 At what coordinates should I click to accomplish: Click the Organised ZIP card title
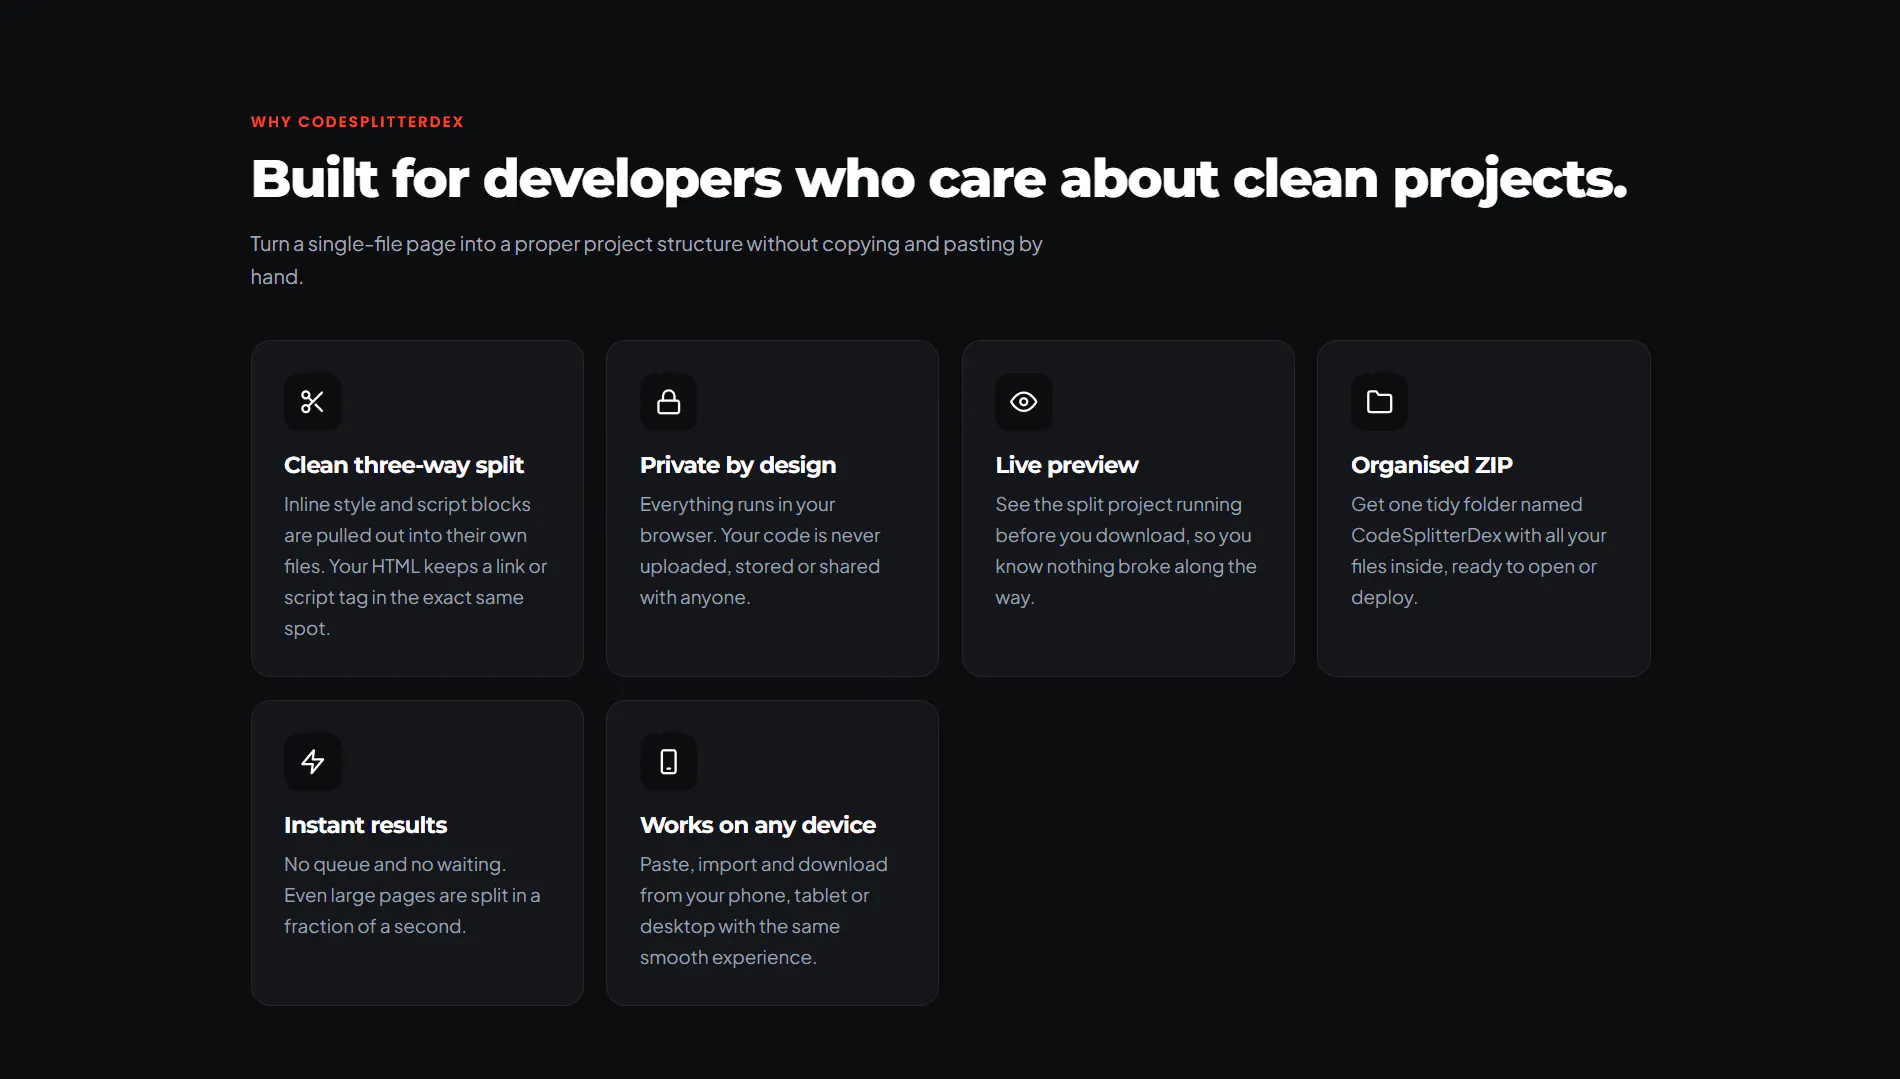pos(1432,465)
